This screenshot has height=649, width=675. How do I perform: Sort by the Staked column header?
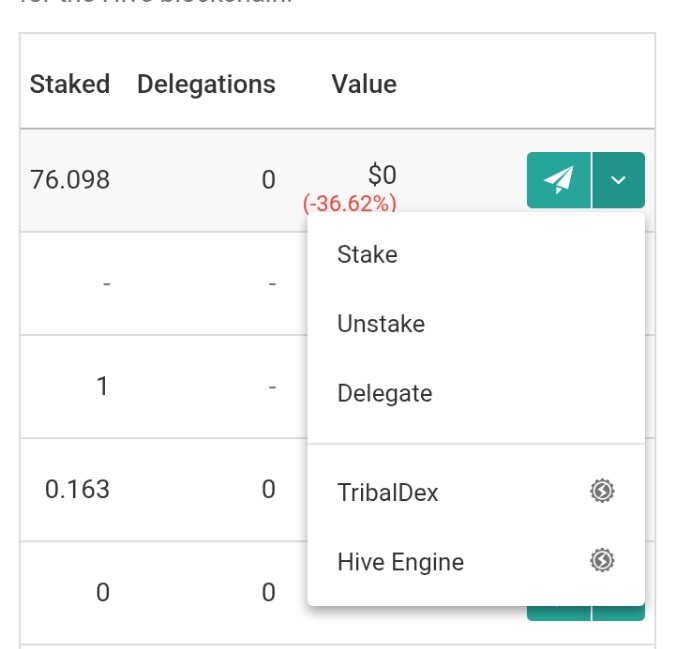70,84
